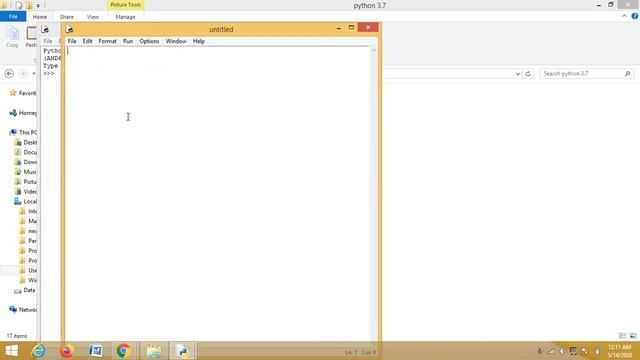
Task: Open Music folder in navigation pane
Action: (x=26, y=172)
